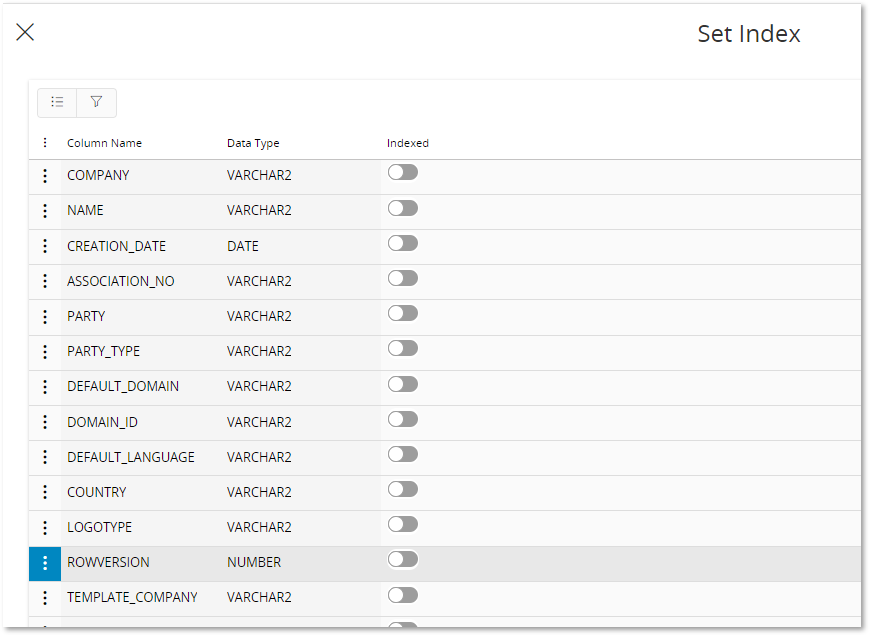Open header row kebab menu
The image size is (870, 636).
45,143
